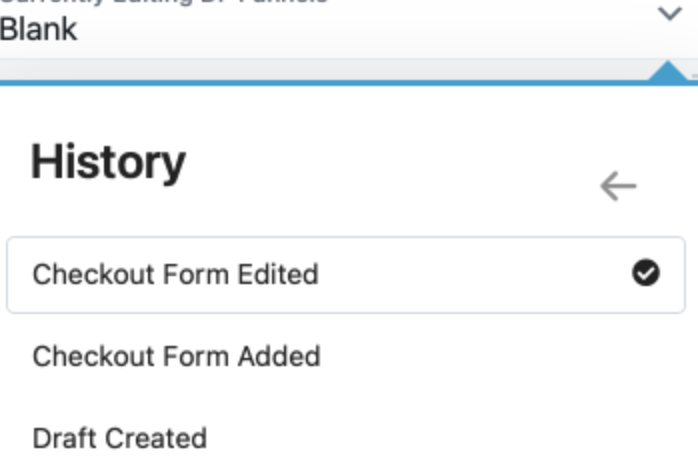The height and width of the screenshot is (476, 698).
Task: Click the blue pointer triangle under the chevron
Action: coord(669,73)
